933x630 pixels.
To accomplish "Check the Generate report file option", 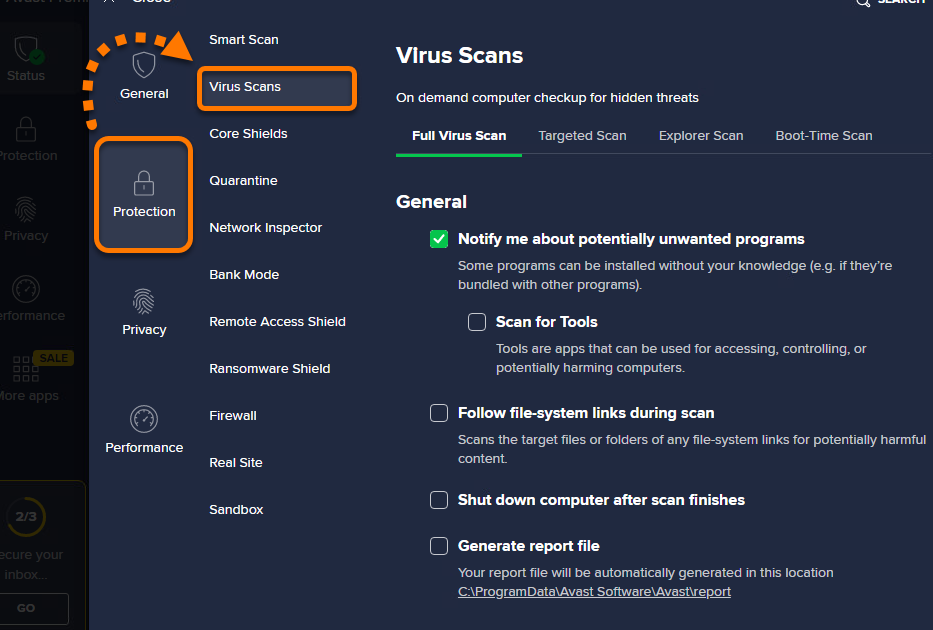I will coord(438,546).
